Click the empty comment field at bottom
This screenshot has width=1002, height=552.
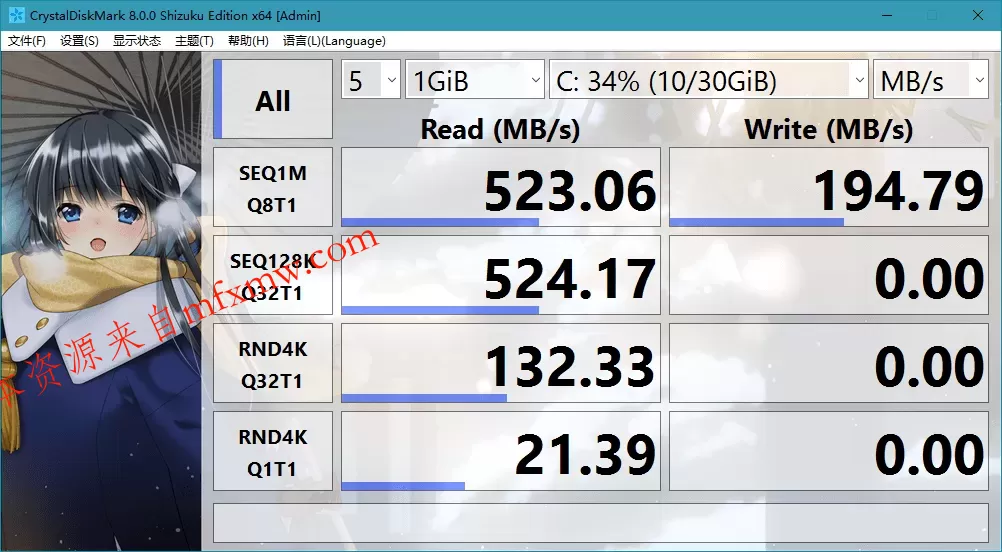coord(601,523)
